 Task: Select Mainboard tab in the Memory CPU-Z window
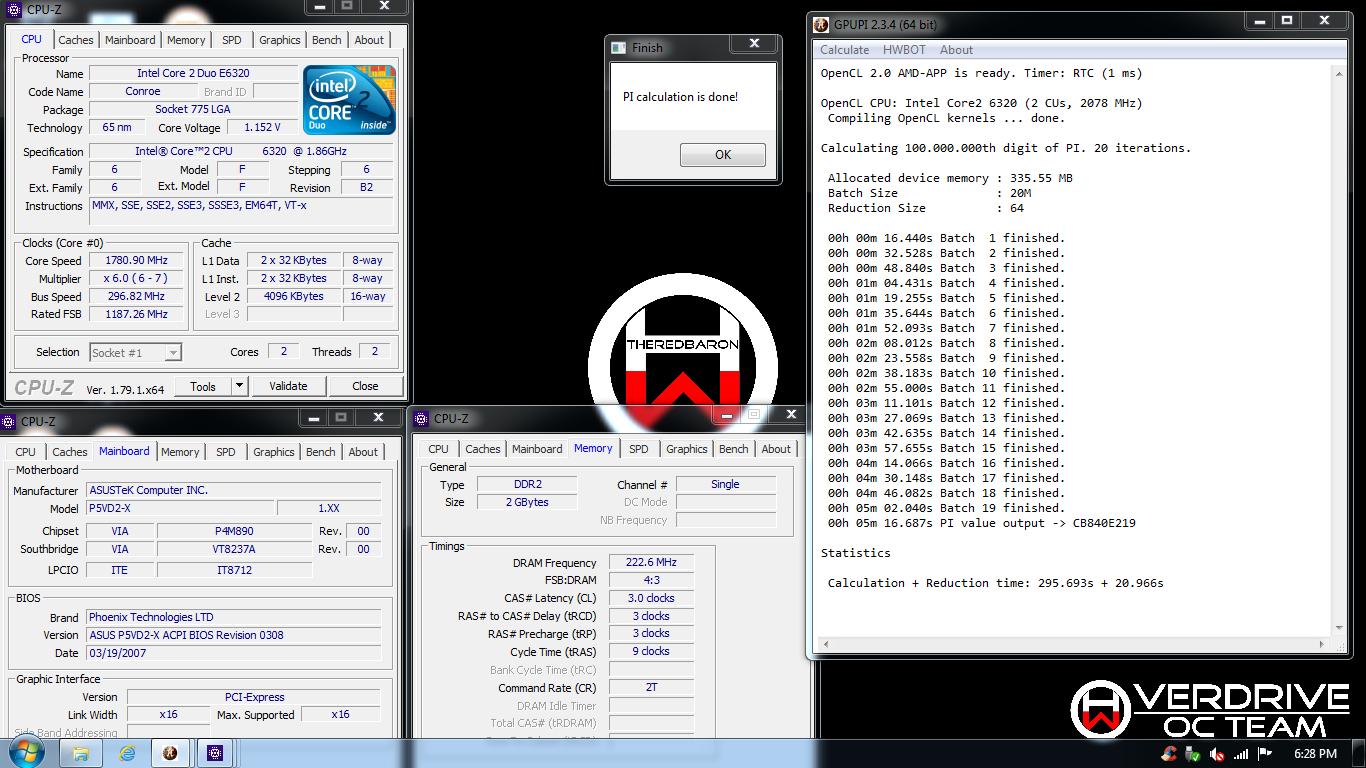(537, 449)
